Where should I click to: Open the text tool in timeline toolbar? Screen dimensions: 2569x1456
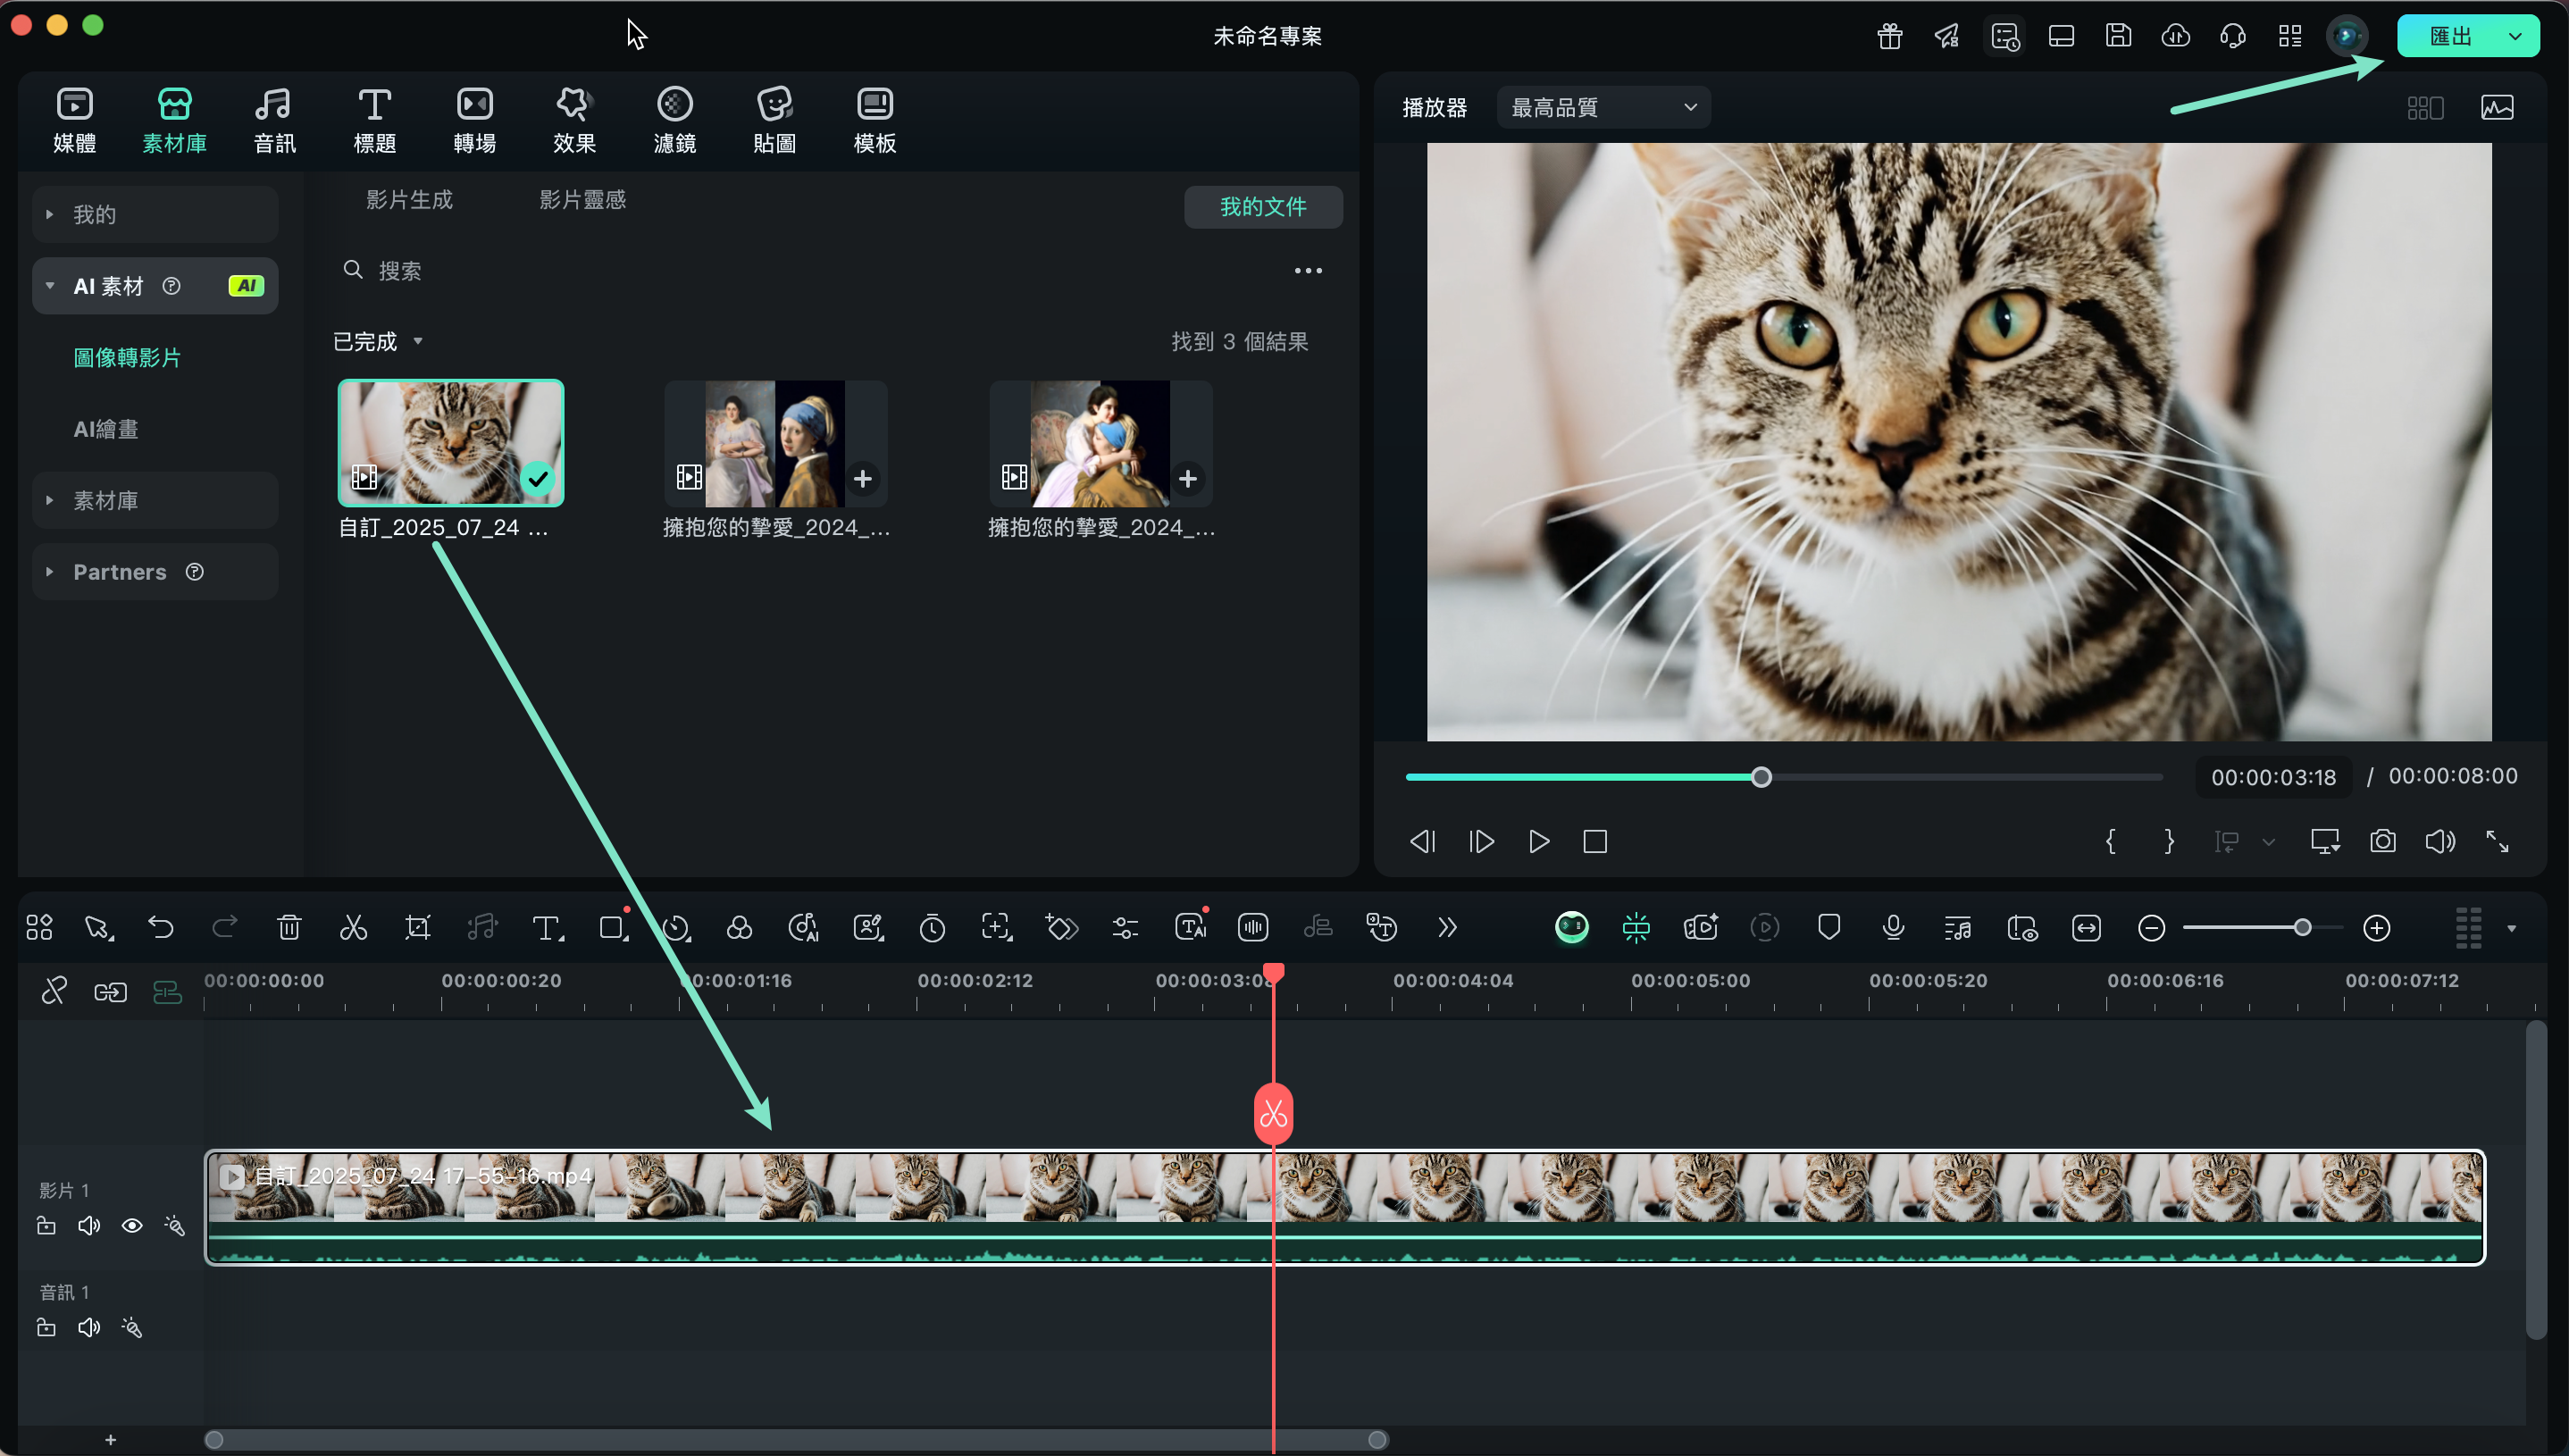click(547, 928)
